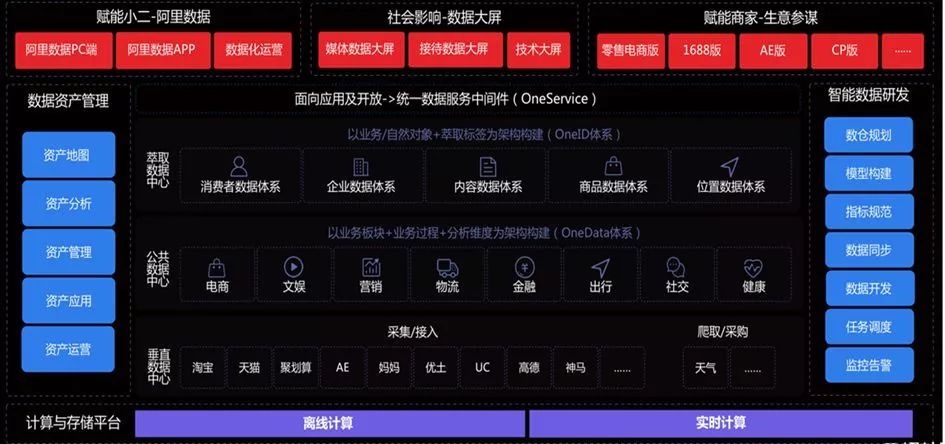
Task: Open the 数仓规划 button
Action: click(x=868, y=135)
